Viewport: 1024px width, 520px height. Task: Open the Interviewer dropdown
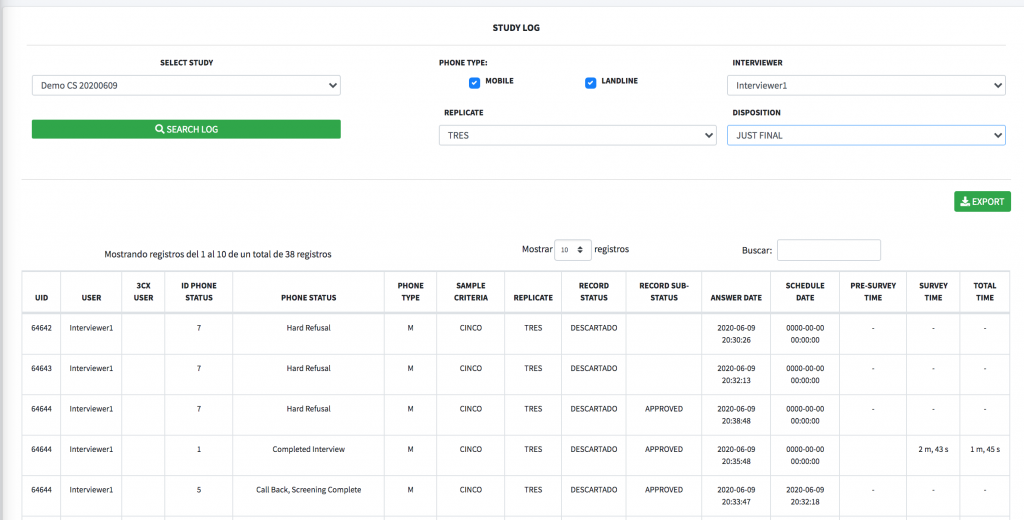click(x=866, y=86)
